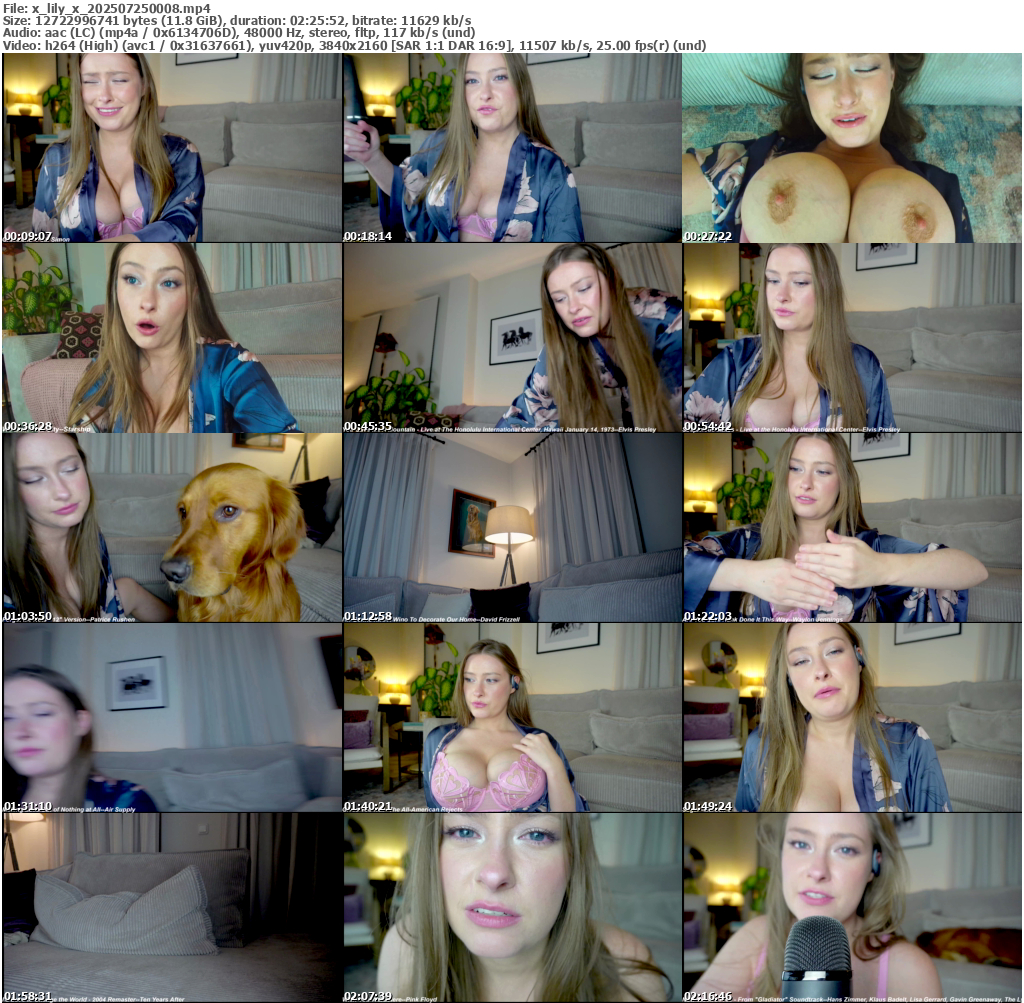Image resolution: width=1024 pixels, height=1003 pixels.
Task: Choose the thumbnail stamped 01:40:21
Action: [512, 718]
